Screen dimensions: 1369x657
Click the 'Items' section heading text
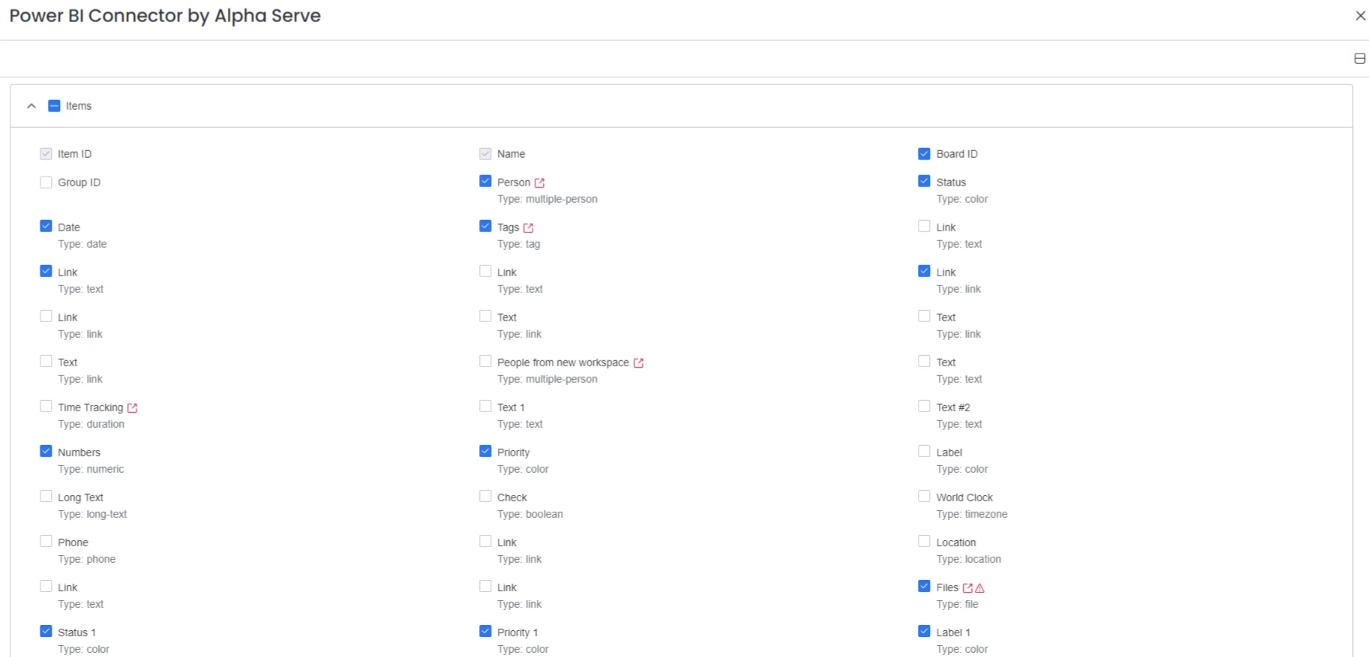pos(79,106)
